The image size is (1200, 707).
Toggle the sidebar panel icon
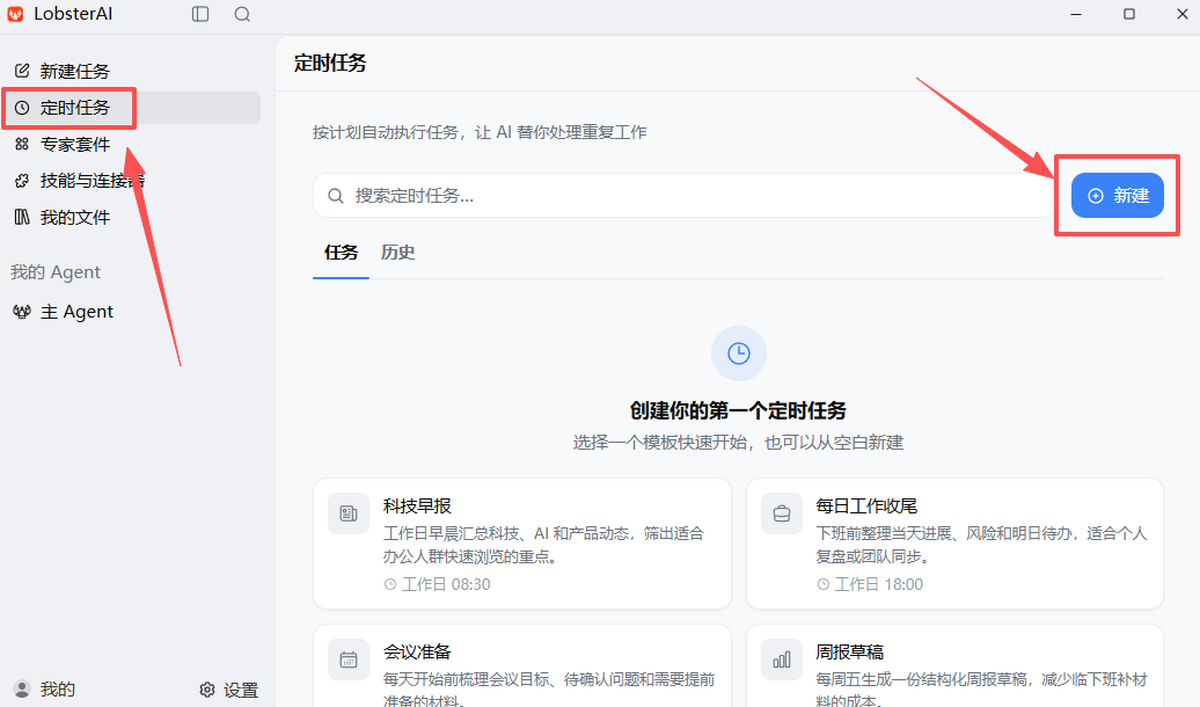[201, 14]
